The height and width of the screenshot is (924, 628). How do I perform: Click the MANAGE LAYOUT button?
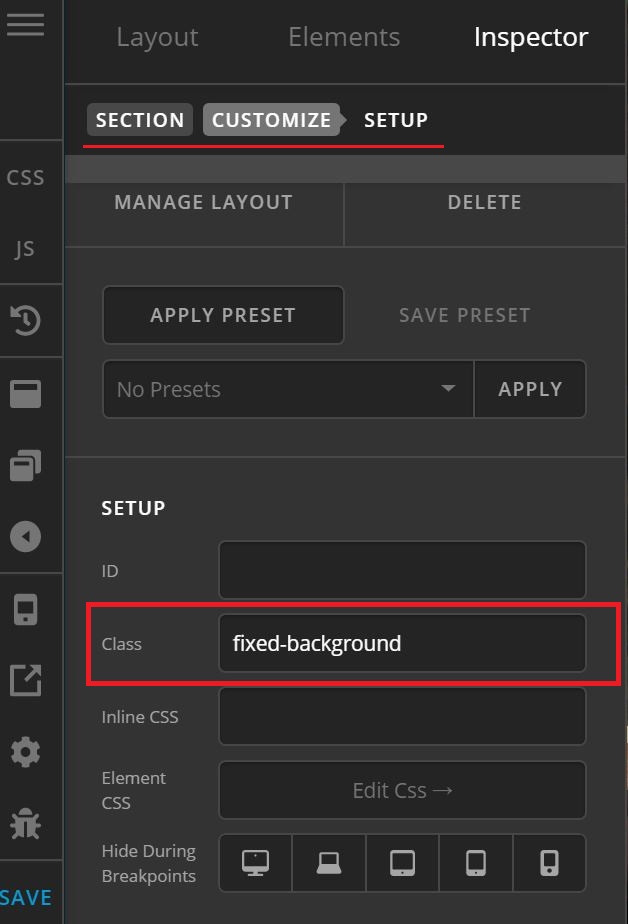coord(203,202)
